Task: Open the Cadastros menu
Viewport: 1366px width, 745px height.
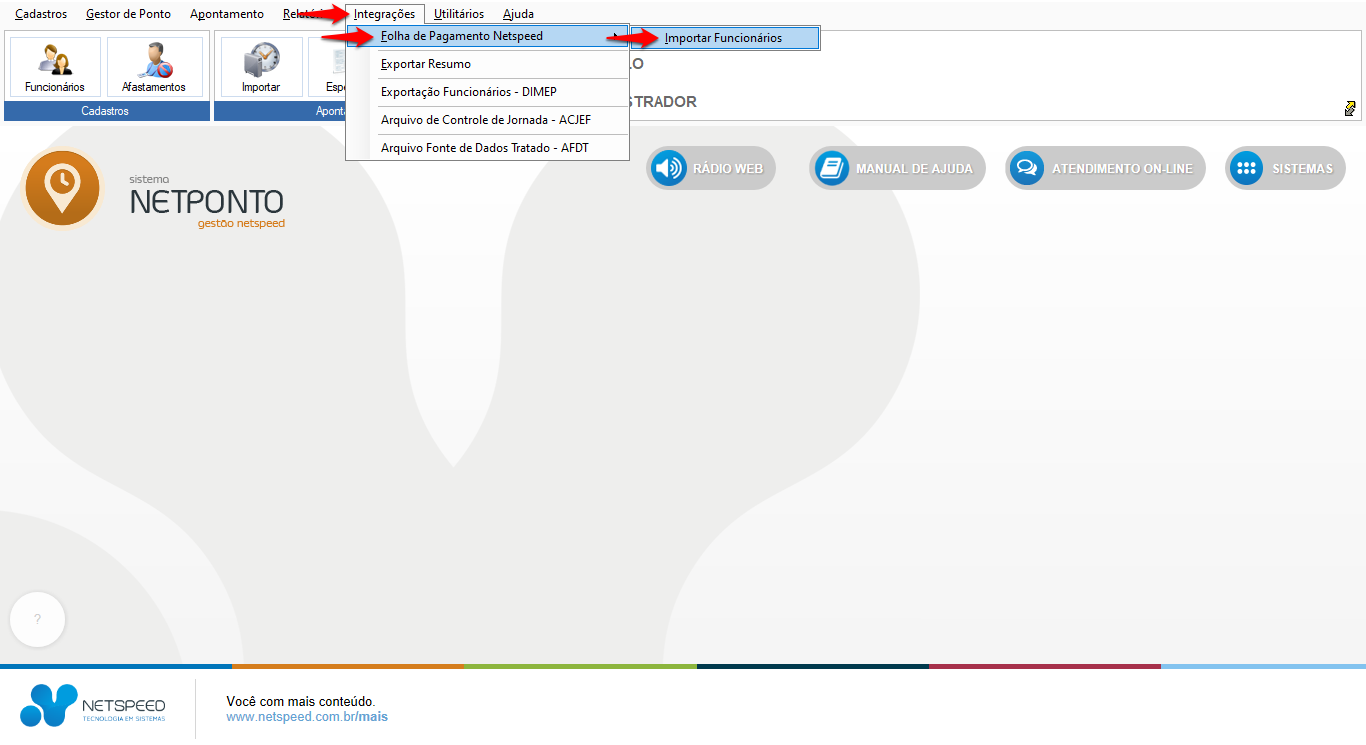Action: coord(41,14)
